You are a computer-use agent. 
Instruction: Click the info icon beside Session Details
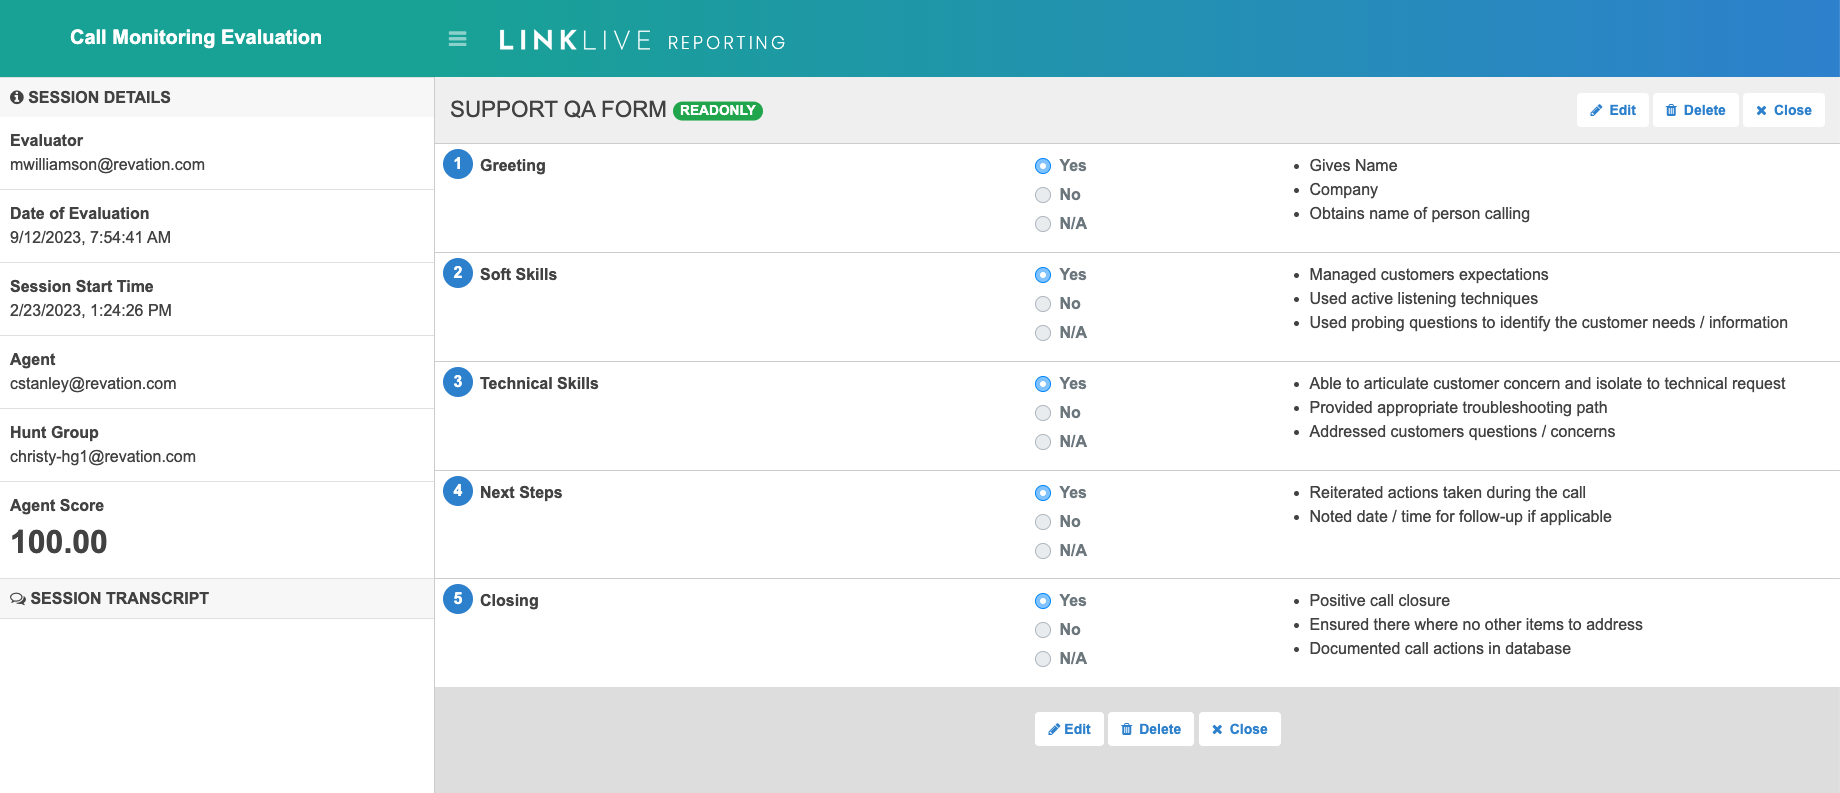click(17, 97)
